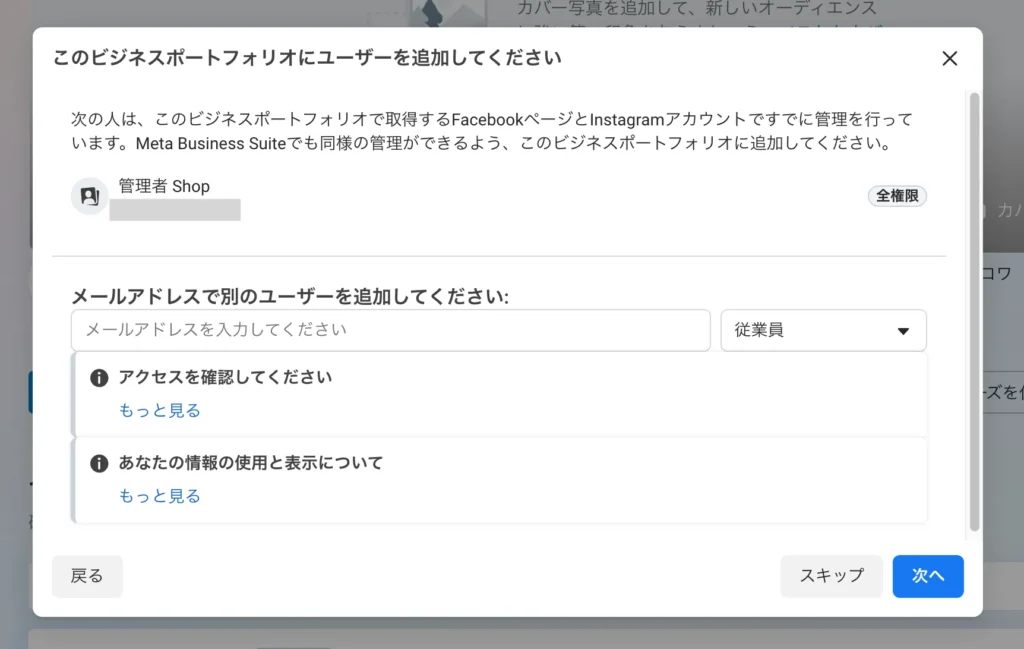Click the info icon beside アクセスを確認してください
The image size is (1024, 649).
[x=99, y=378]
